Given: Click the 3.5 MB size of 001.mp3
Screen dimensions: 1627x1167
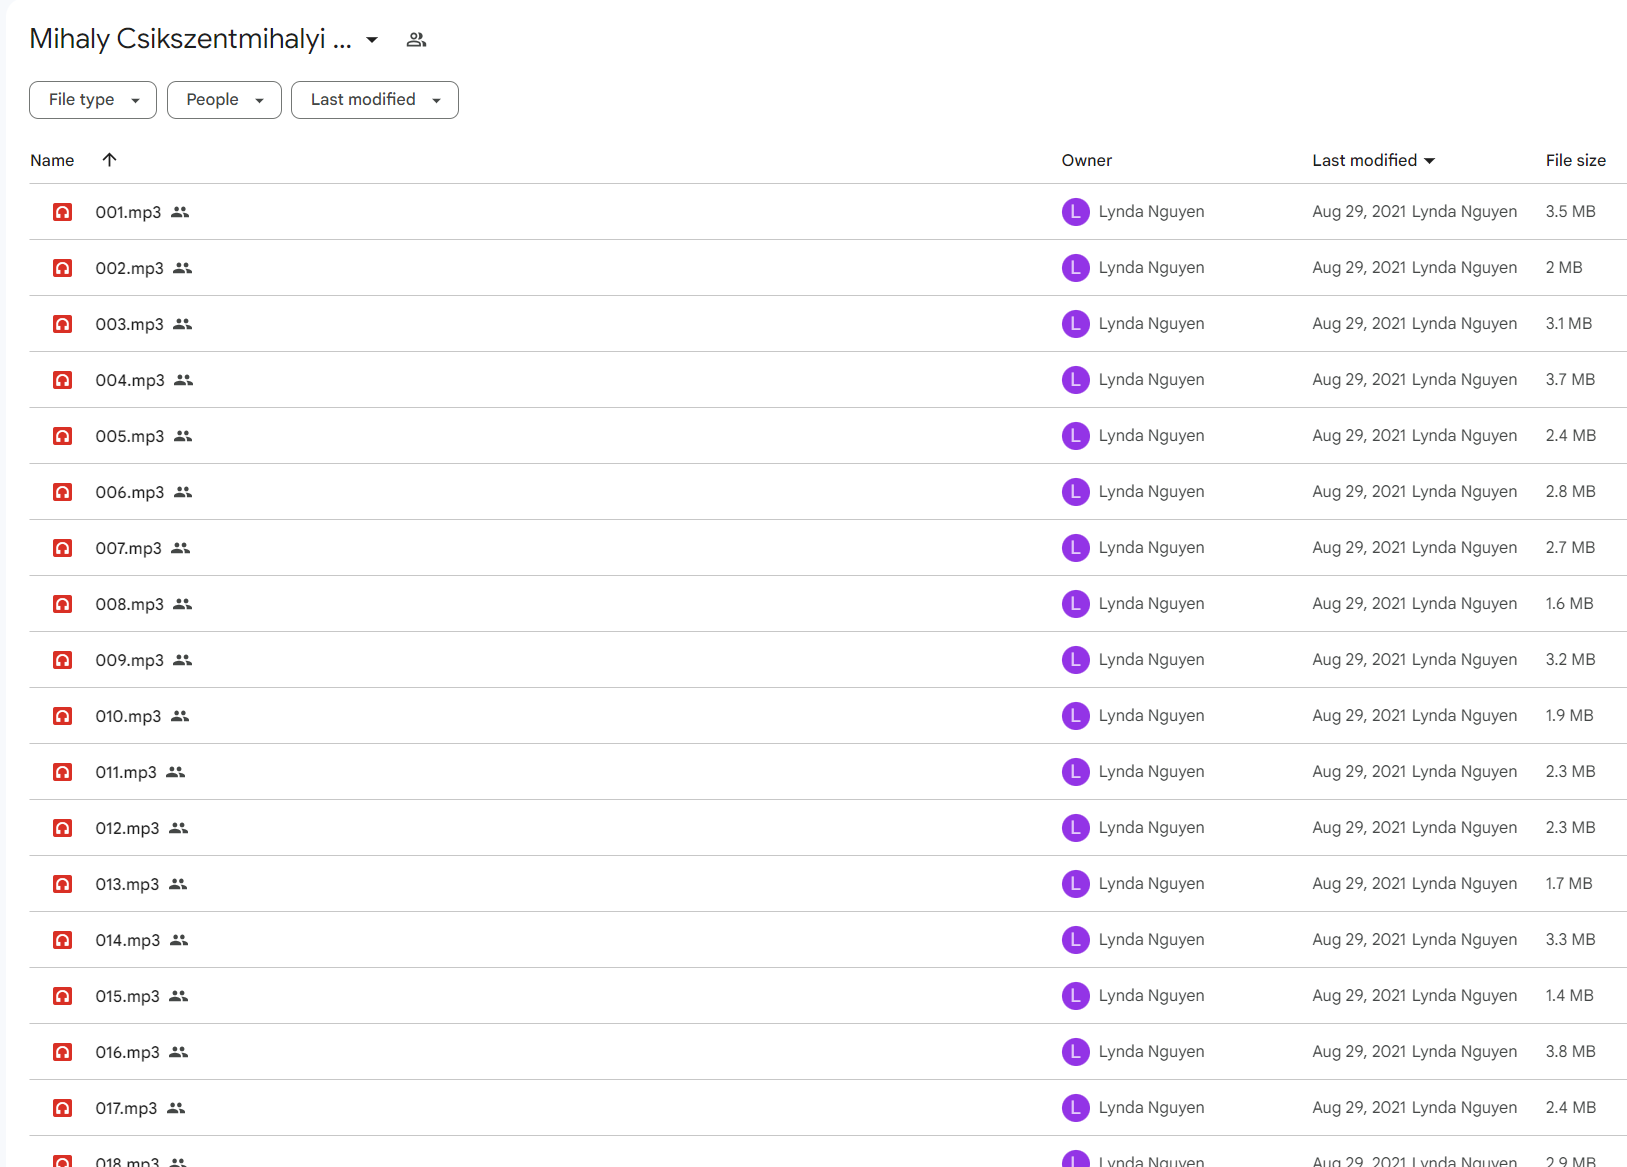Looking at the screenshot, I should click(x=1570, y=212).
